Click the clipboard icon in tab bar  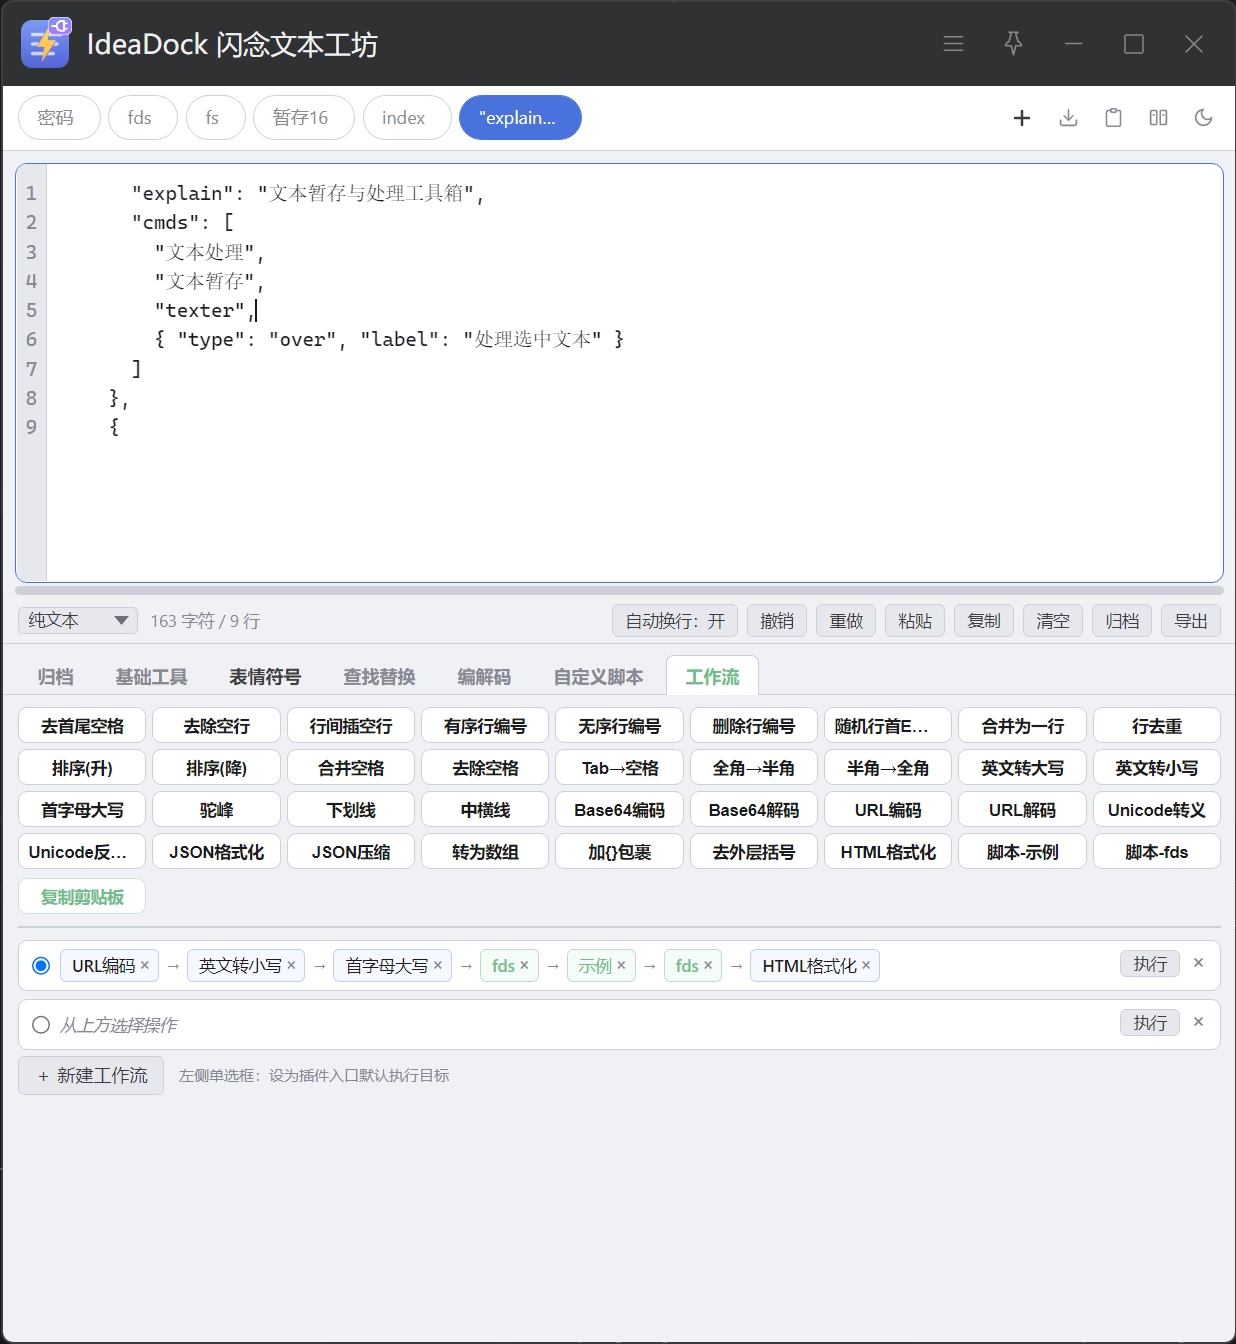1113,118
